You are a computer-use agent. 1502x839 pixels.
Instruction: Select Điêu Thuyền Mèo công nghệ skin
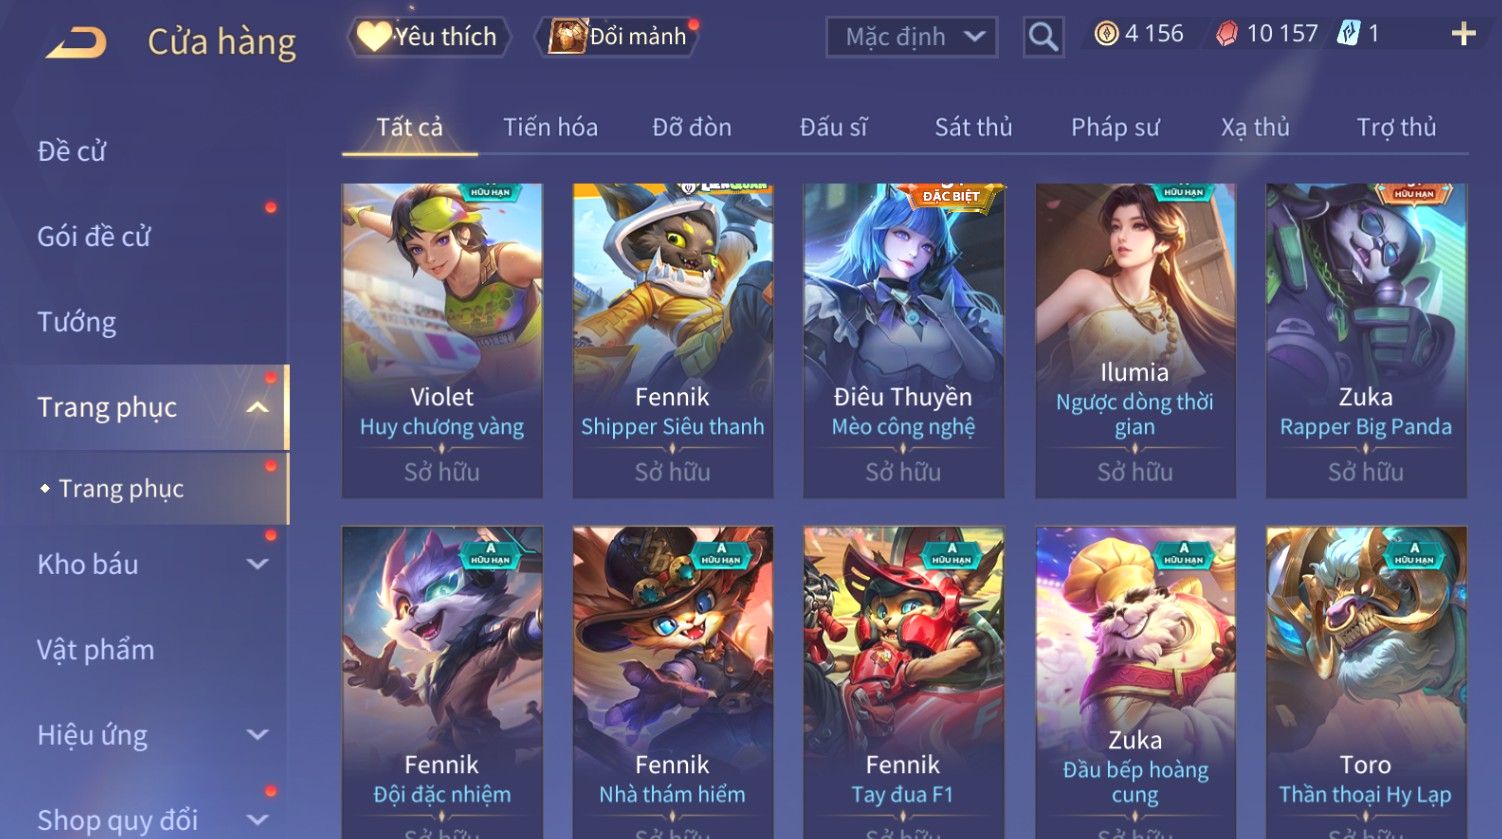point(903,340)
